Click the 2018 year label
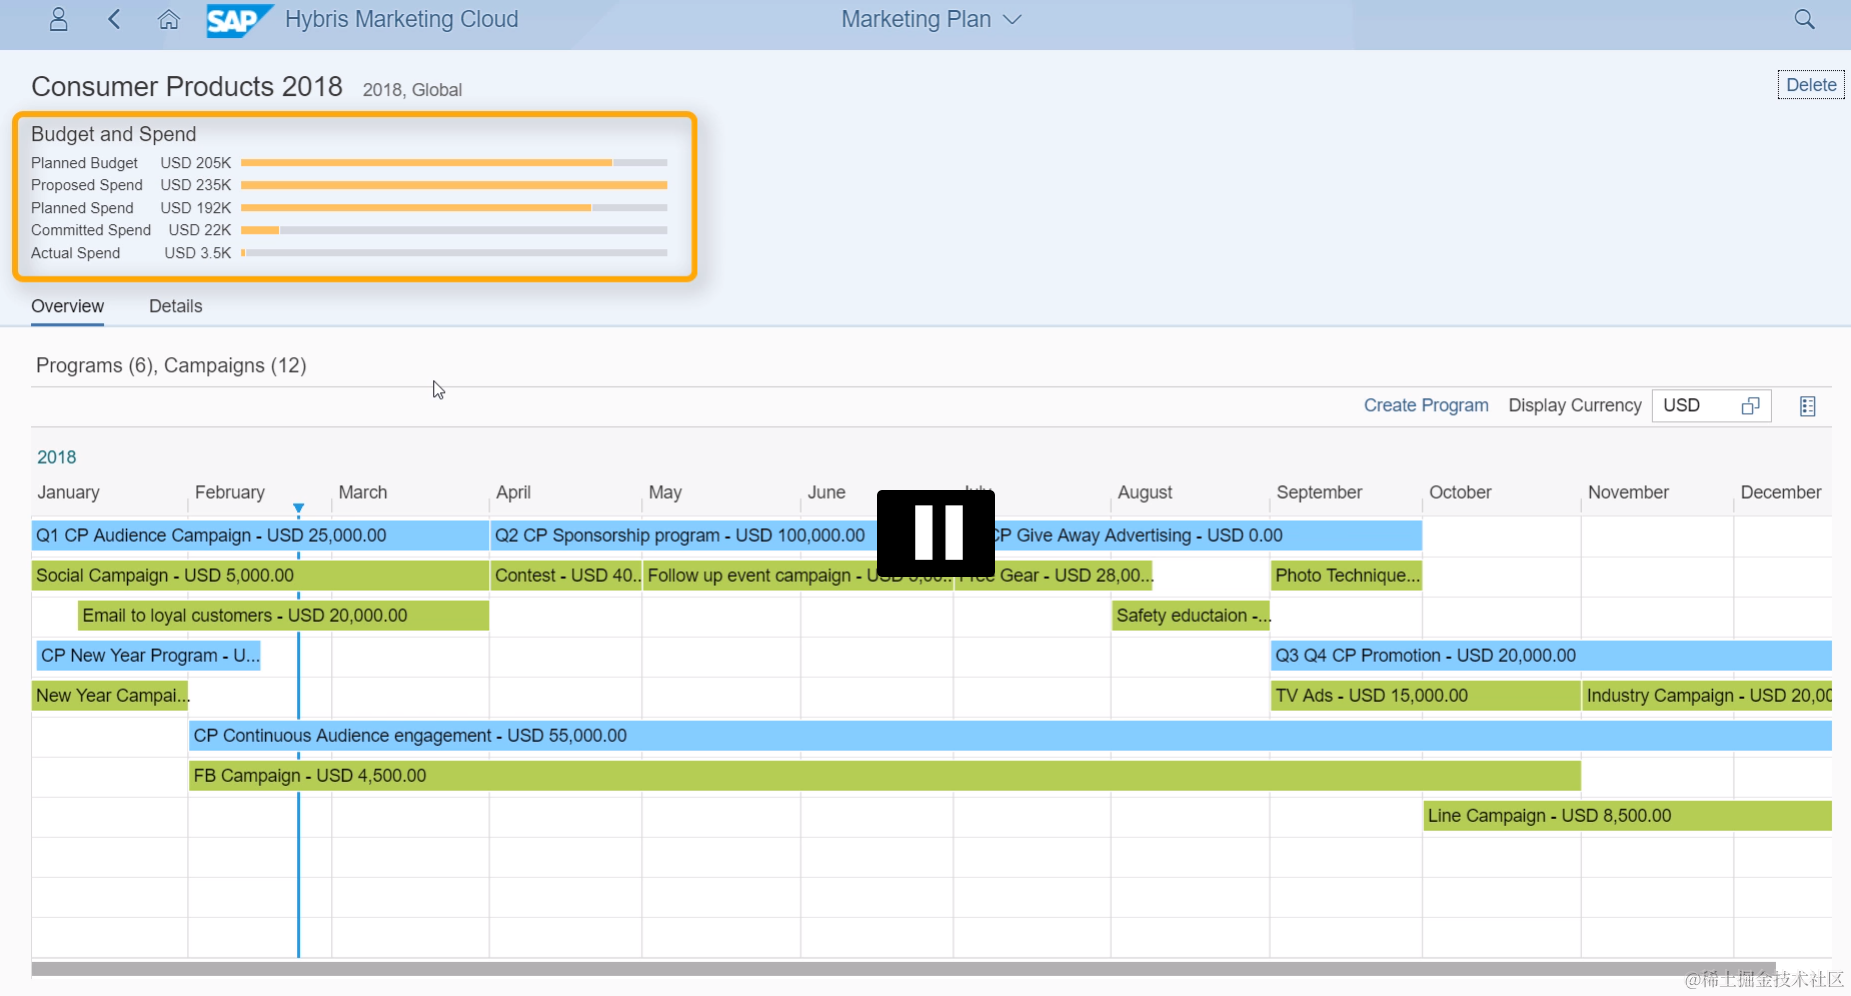 56,457
